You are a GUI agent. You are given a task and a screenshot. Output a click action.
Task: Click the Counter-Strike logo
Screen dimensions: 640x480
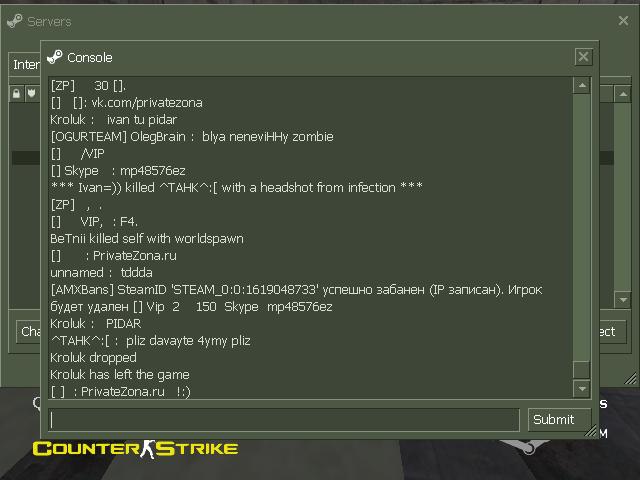tap(136, 449)
